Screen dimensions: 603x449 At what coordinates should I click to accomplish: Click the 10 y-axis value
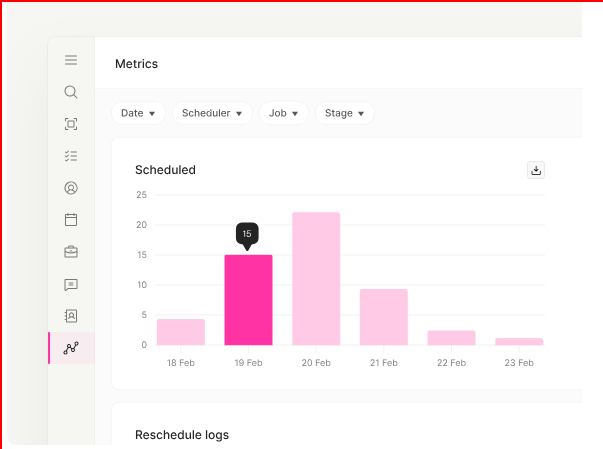tap(142, 285)
